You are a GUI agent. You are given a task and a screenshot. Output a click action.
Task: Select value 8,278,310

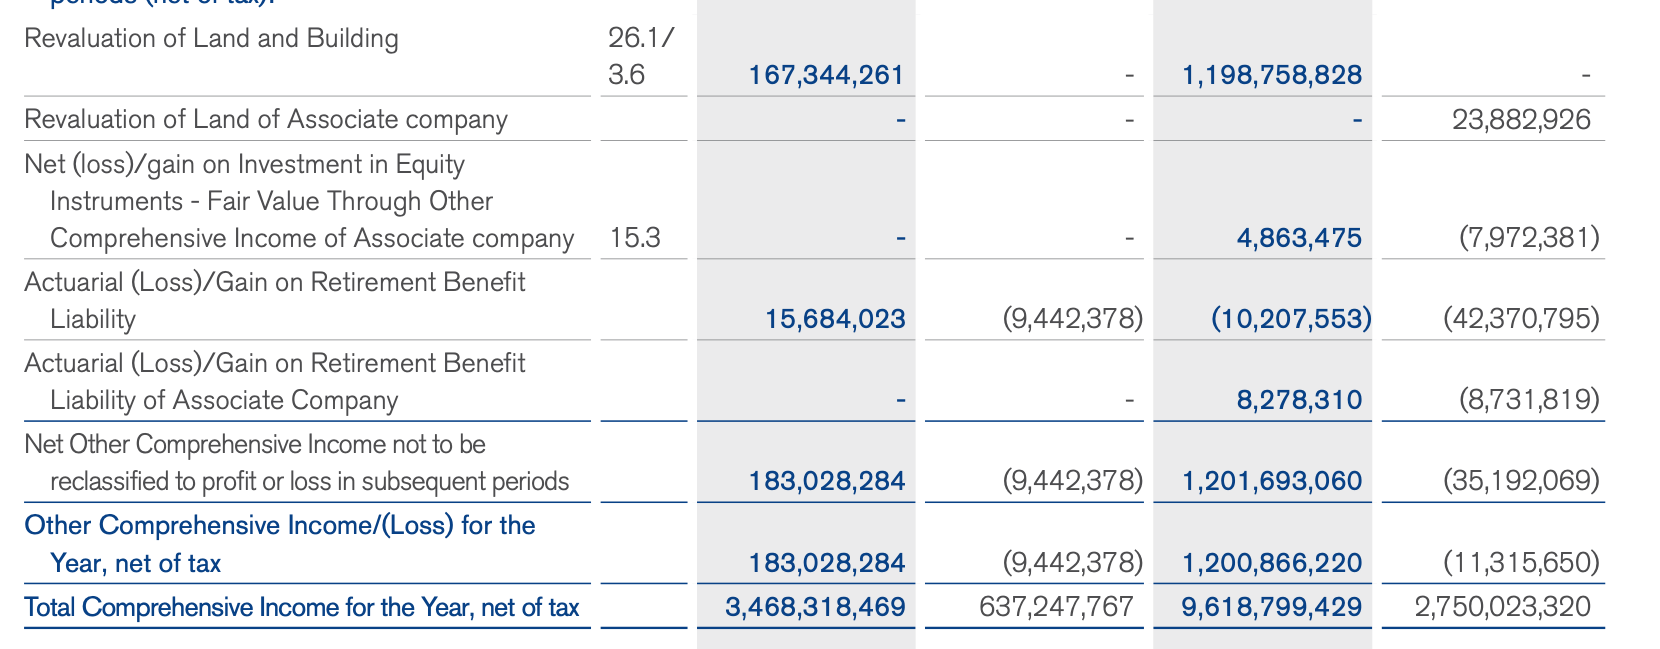click(1299, 400)
